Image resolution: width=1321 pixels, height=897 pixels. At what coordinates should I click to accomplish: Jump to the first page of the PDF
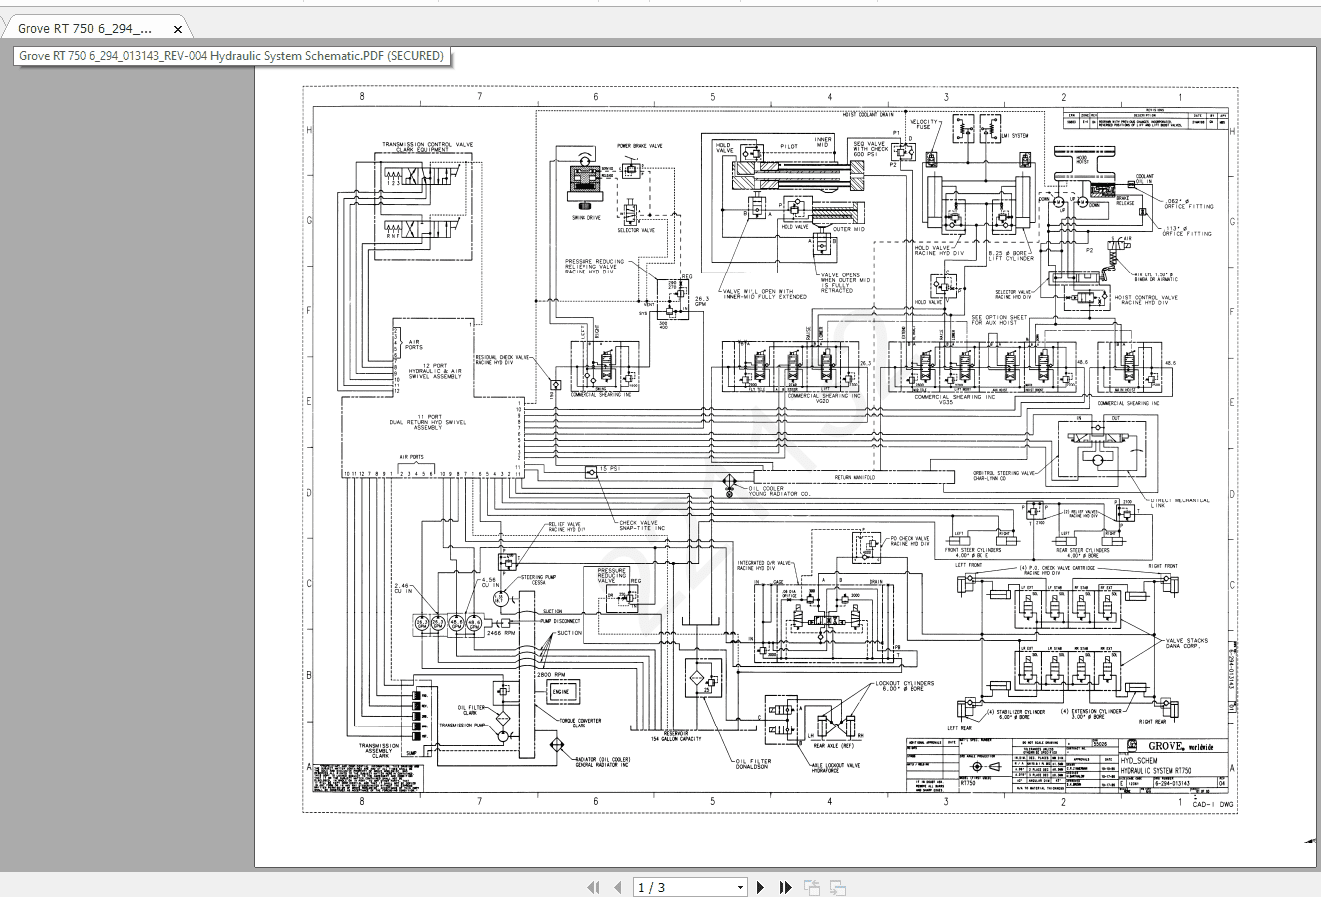tap(593, 887)
